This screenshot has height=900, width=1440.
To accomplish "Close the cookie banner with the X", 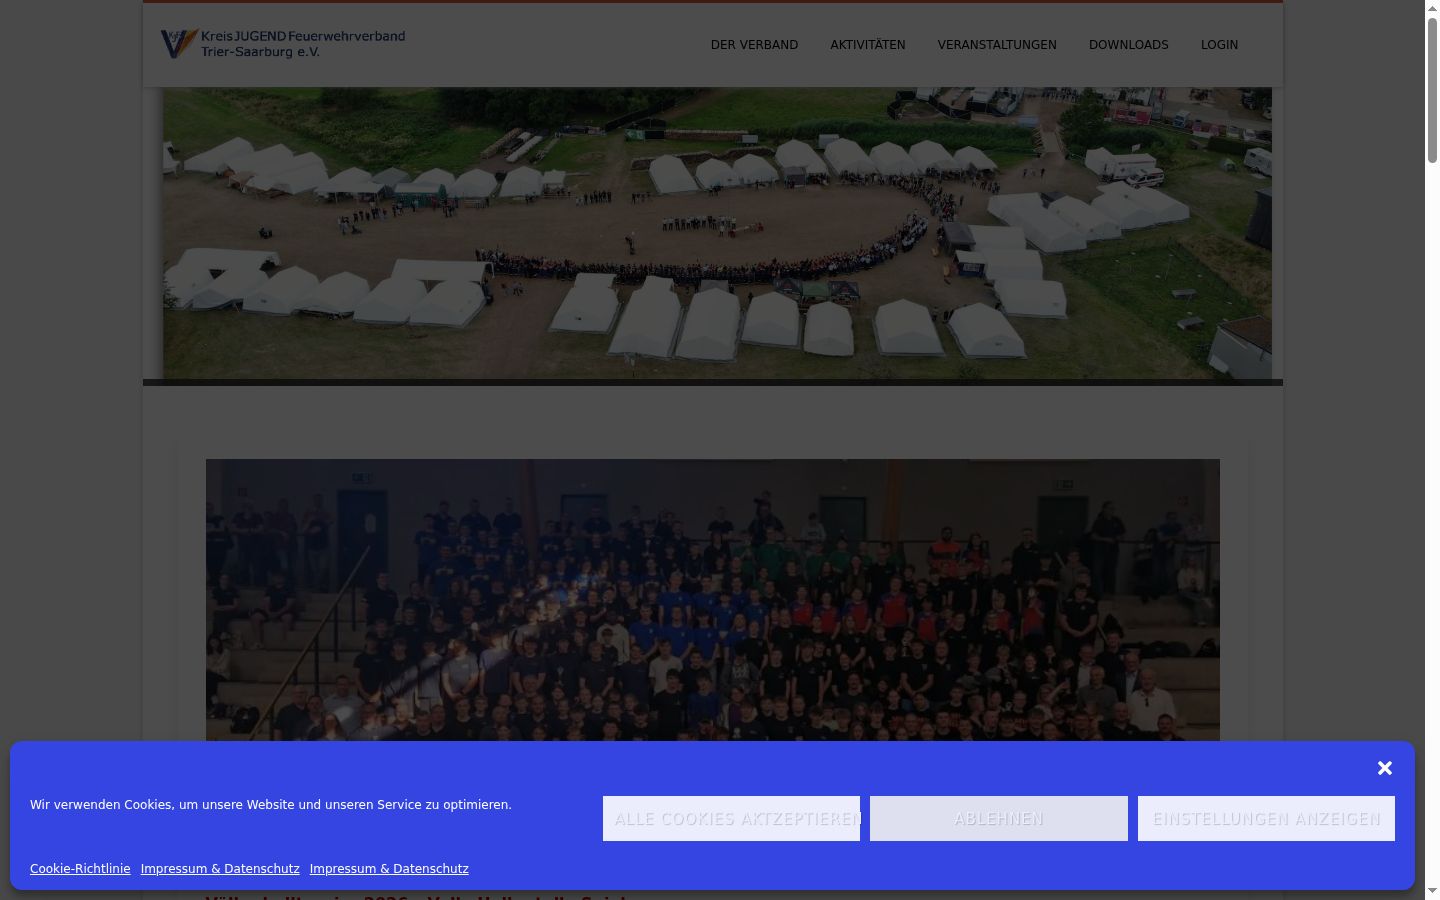I will (1385, 768).
